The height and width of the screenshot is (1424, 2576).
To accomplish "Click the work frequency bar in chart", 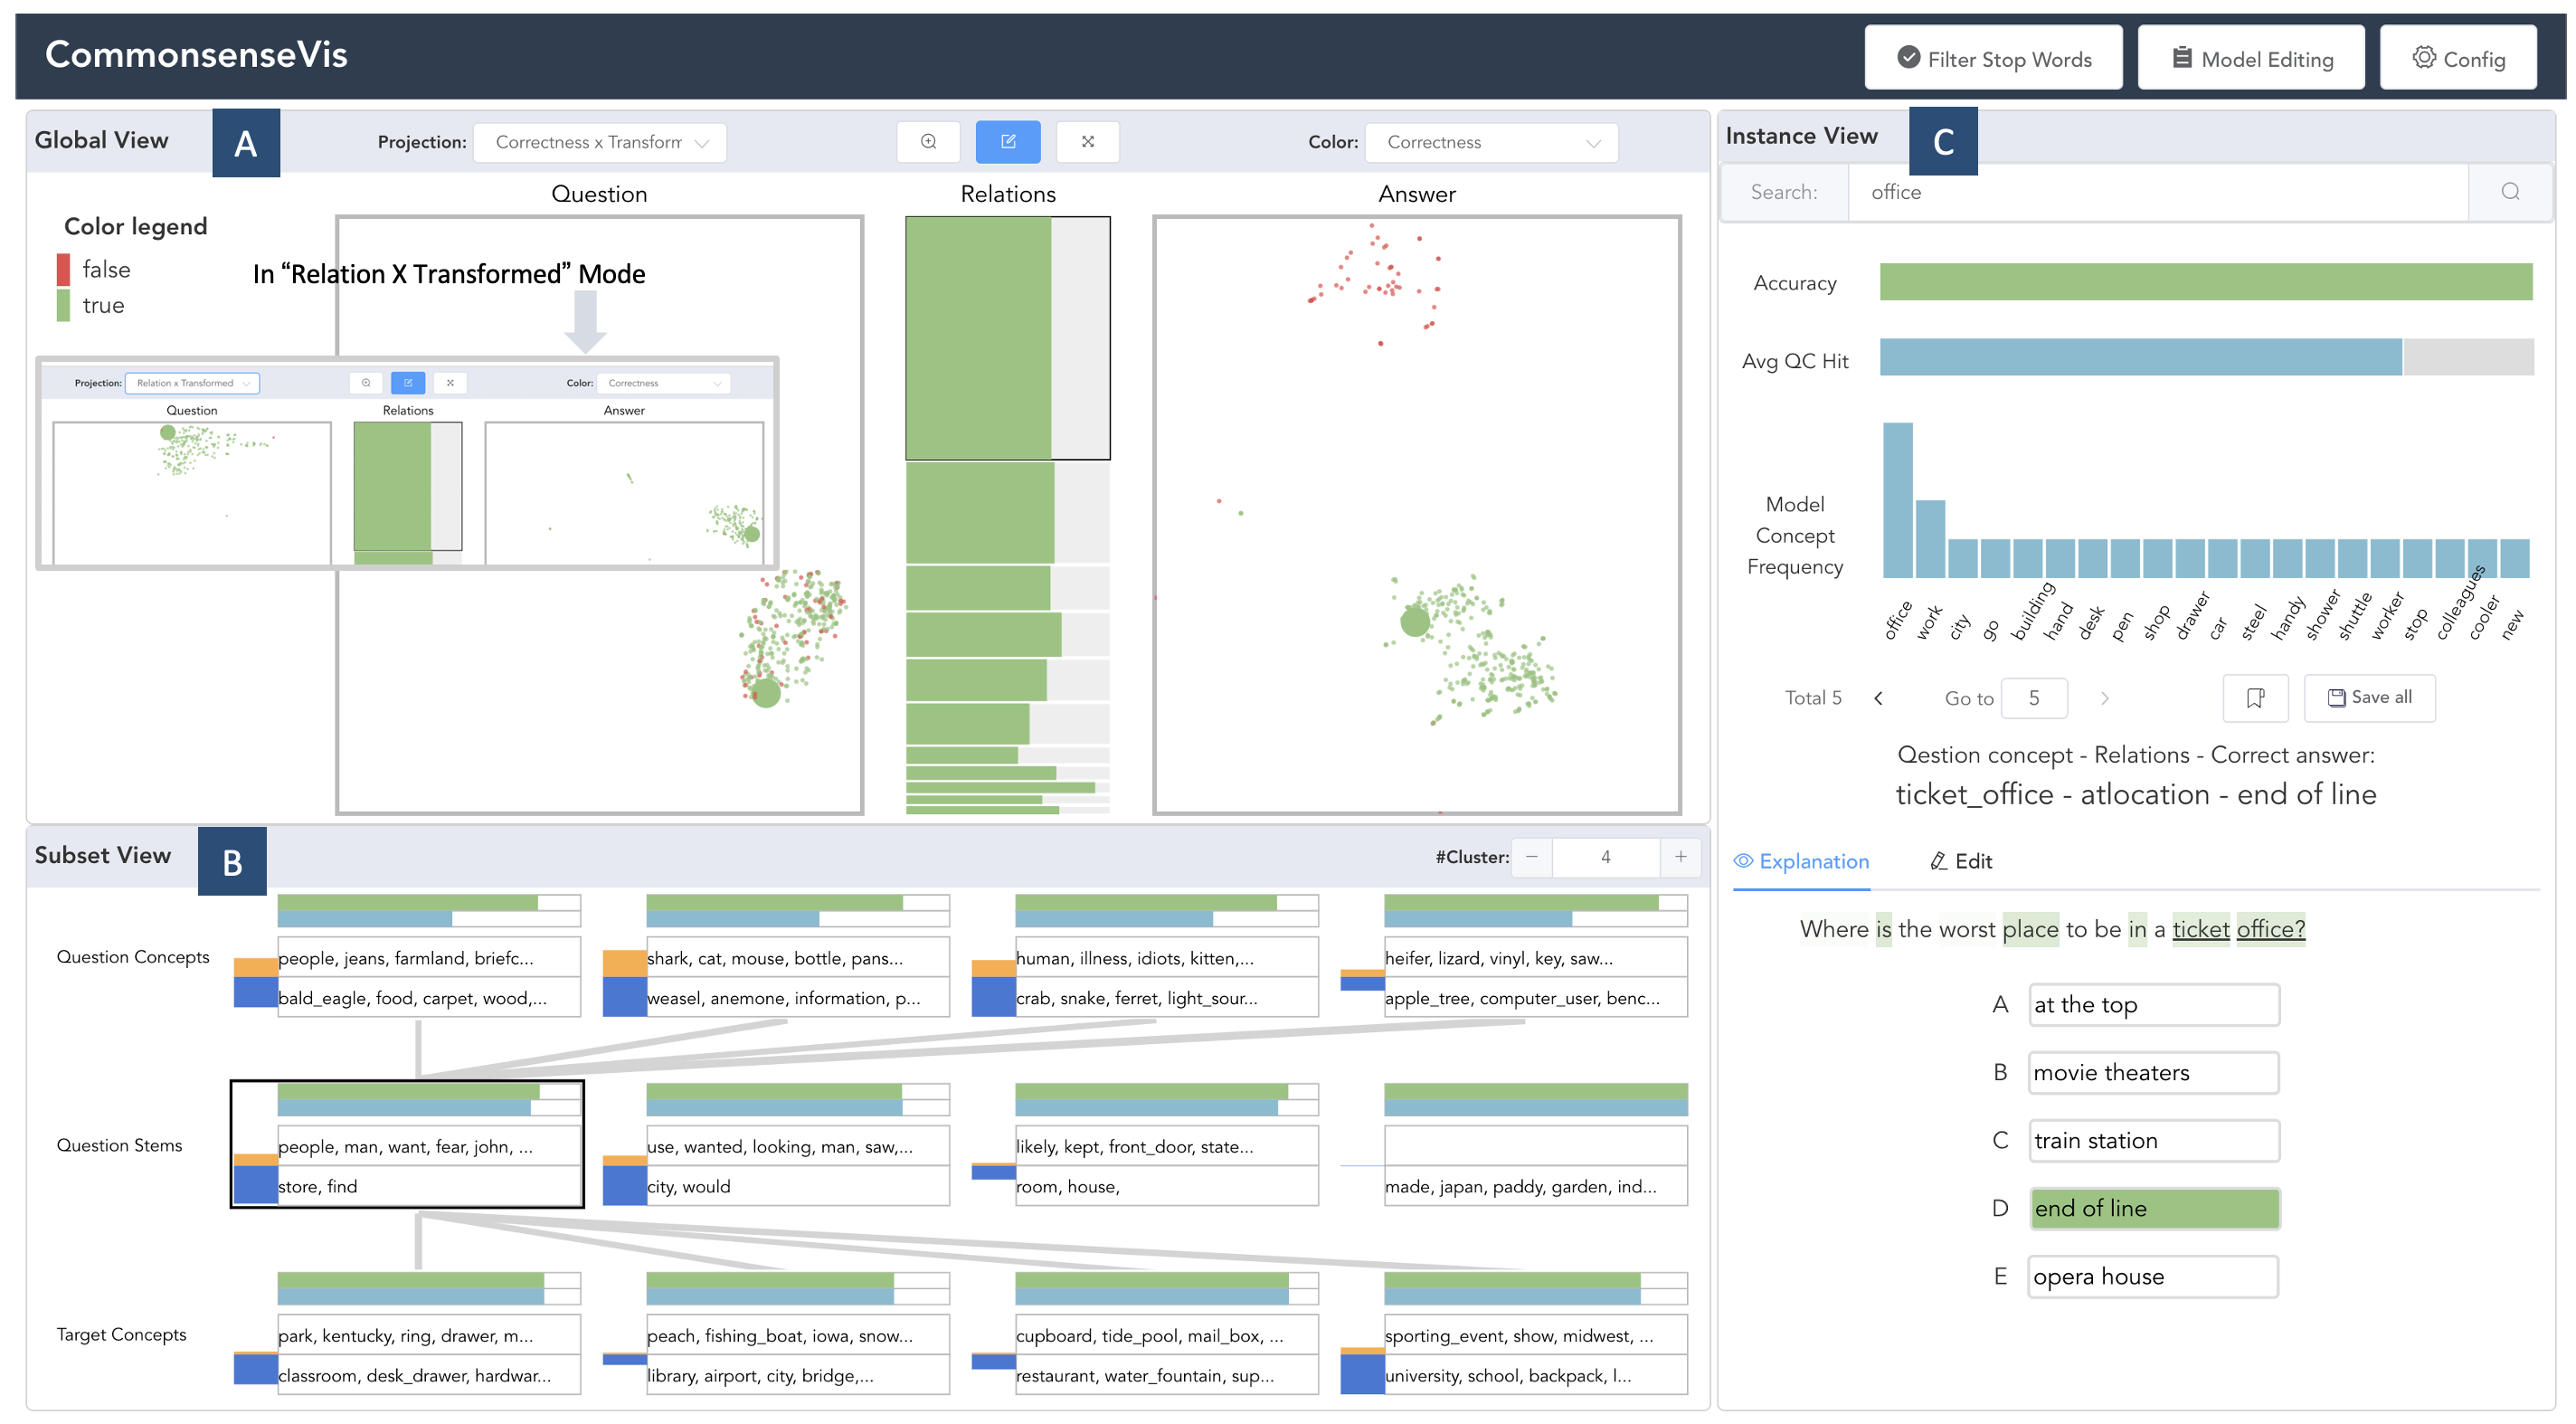I will point(1930,539).
